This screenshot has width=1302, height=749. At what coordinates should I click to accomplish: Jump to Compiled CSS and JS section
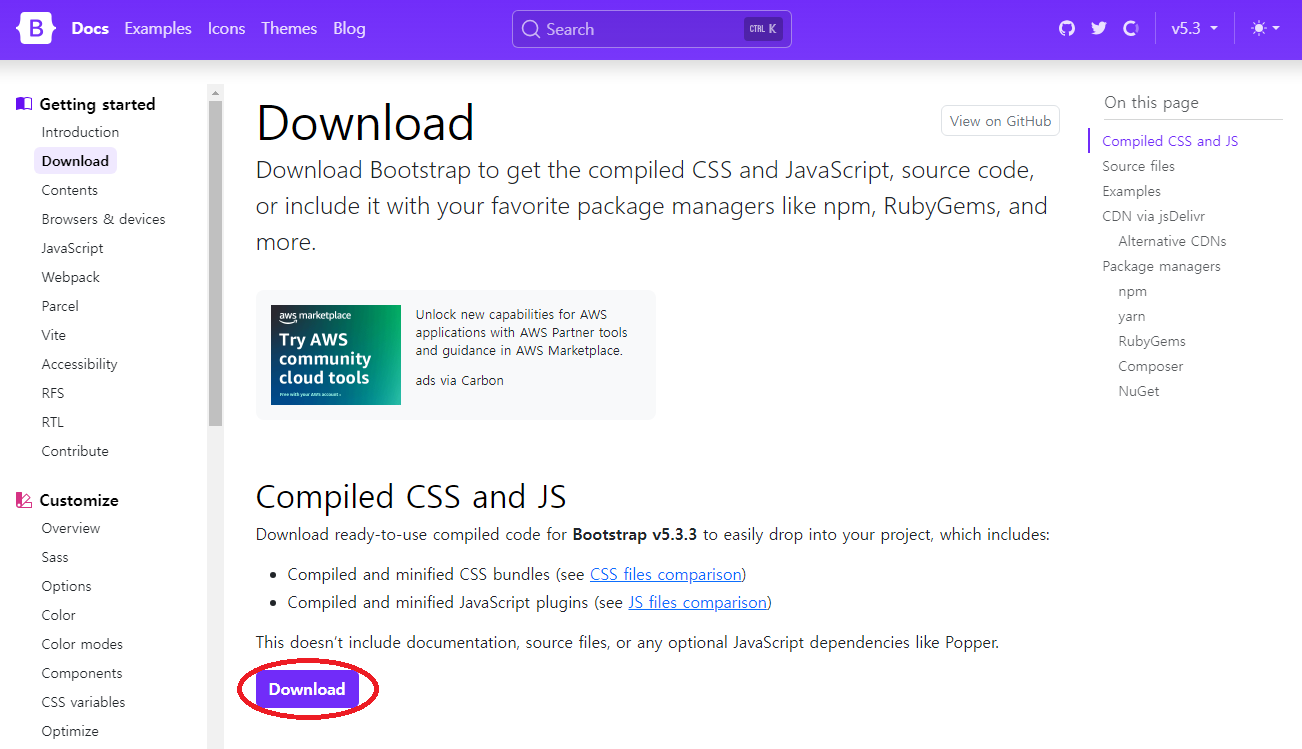1170,141
